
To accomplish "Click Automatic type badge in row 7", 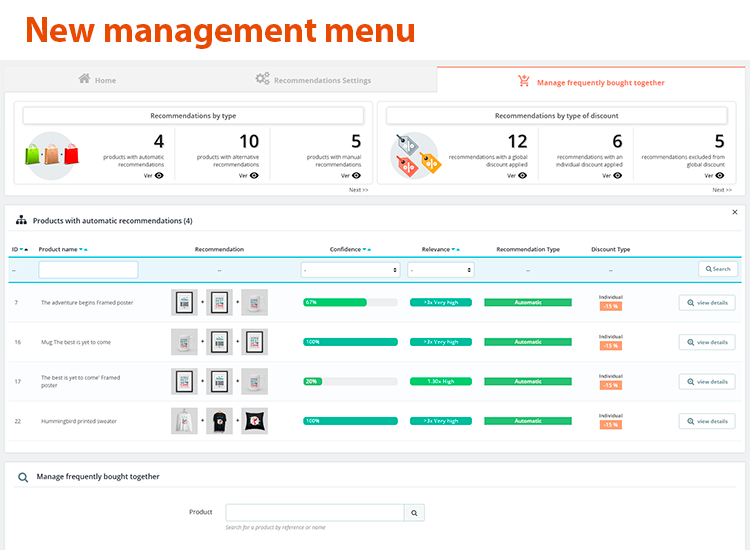I will tap(528, 302).
